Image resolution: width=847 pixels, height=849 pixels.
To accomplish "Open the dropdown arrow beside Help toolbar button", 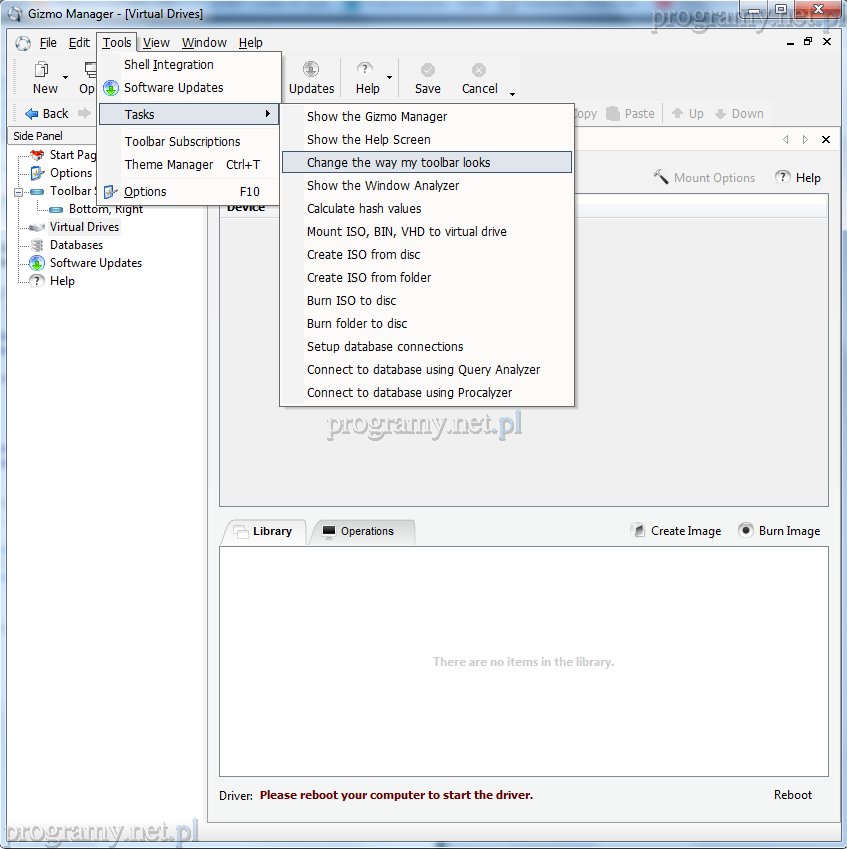I will point(389,78).
